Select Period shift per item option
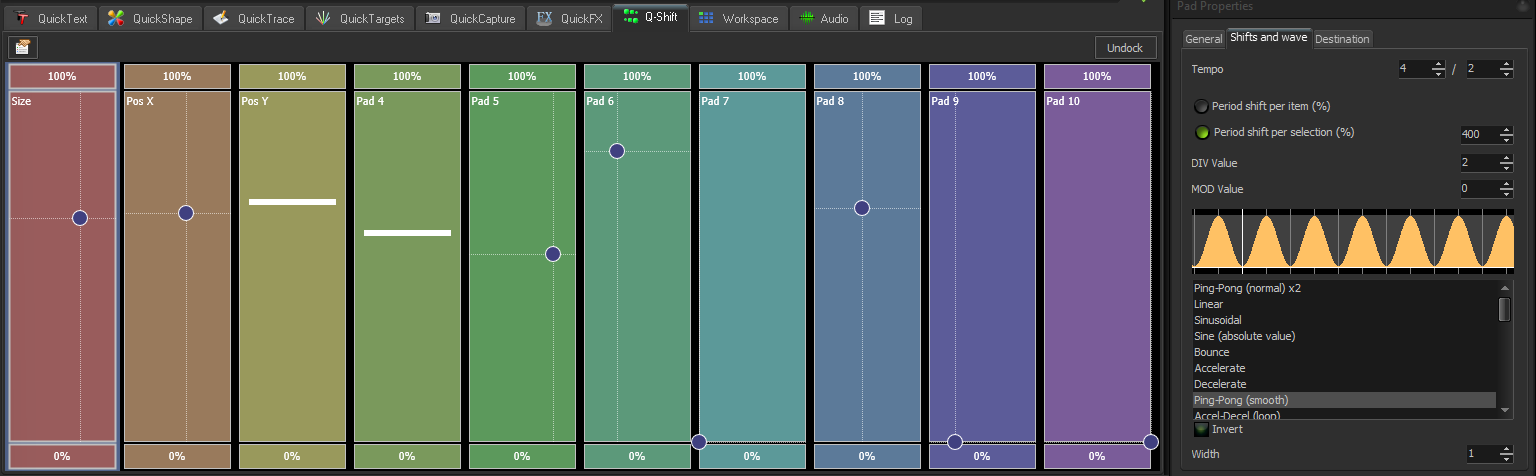This screenshot has height=476, width=1536. click(x=1201, y=106)
